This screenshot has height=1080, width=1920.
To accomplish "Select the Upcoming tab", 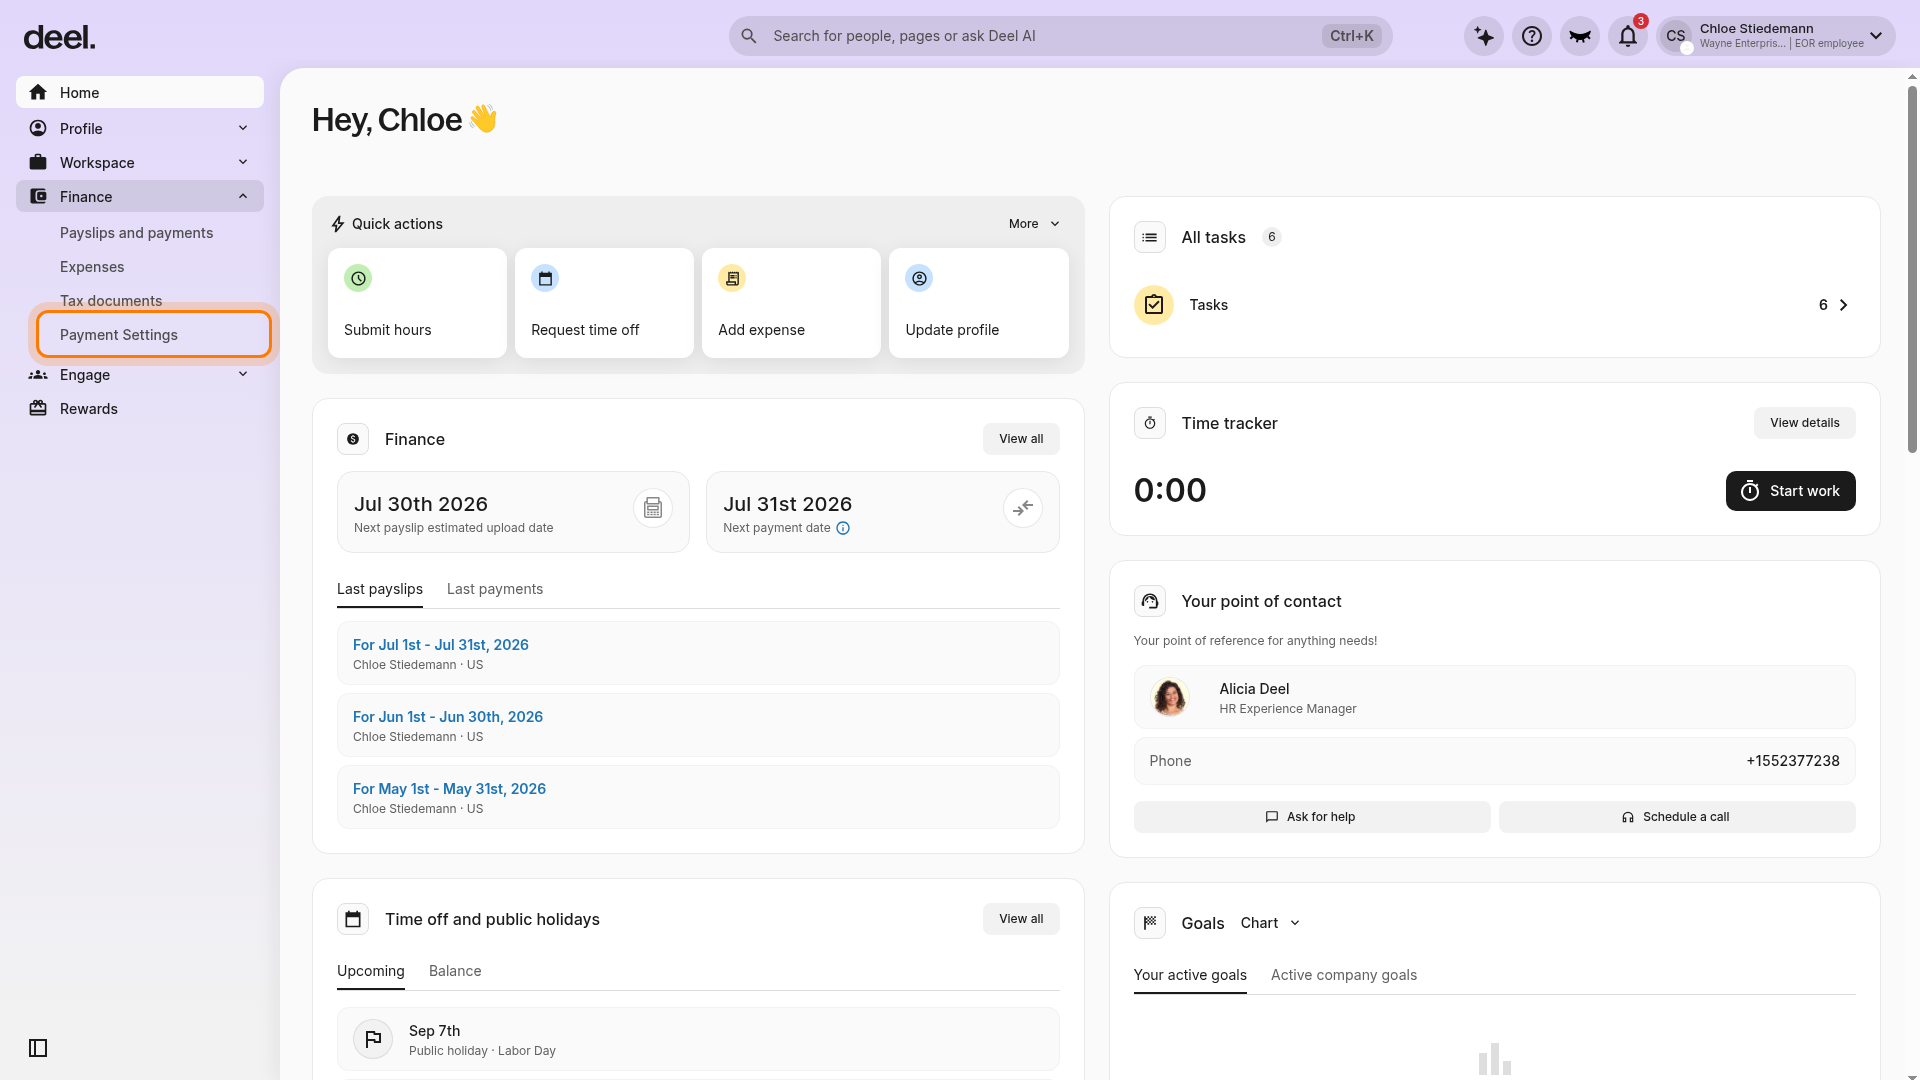I will (371, 971).
